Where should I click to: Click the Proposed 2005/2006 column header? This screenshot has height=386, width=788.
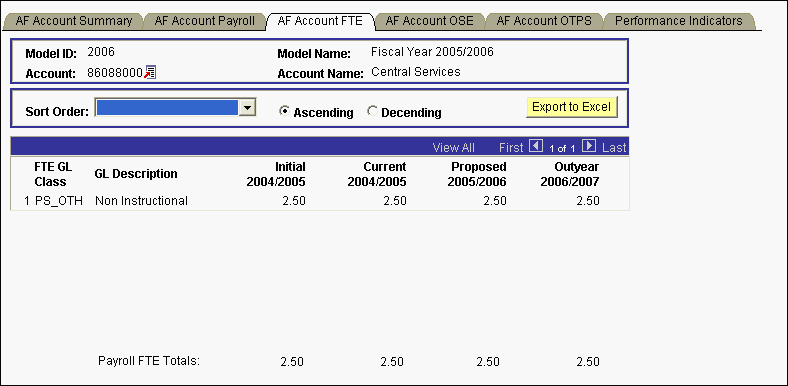coord(477,174)
